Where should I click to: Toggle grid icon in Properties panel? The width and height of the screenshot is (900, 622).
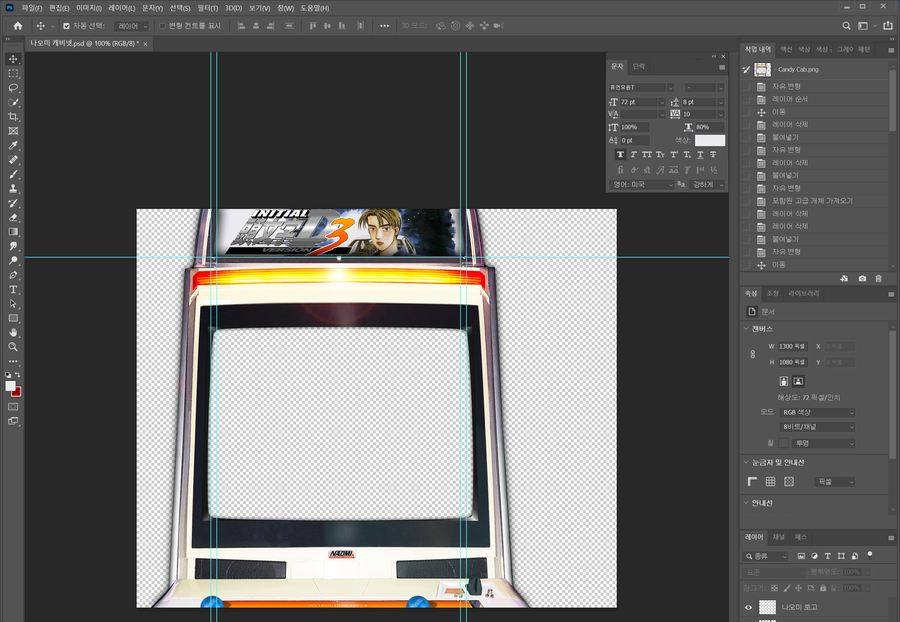770,481
